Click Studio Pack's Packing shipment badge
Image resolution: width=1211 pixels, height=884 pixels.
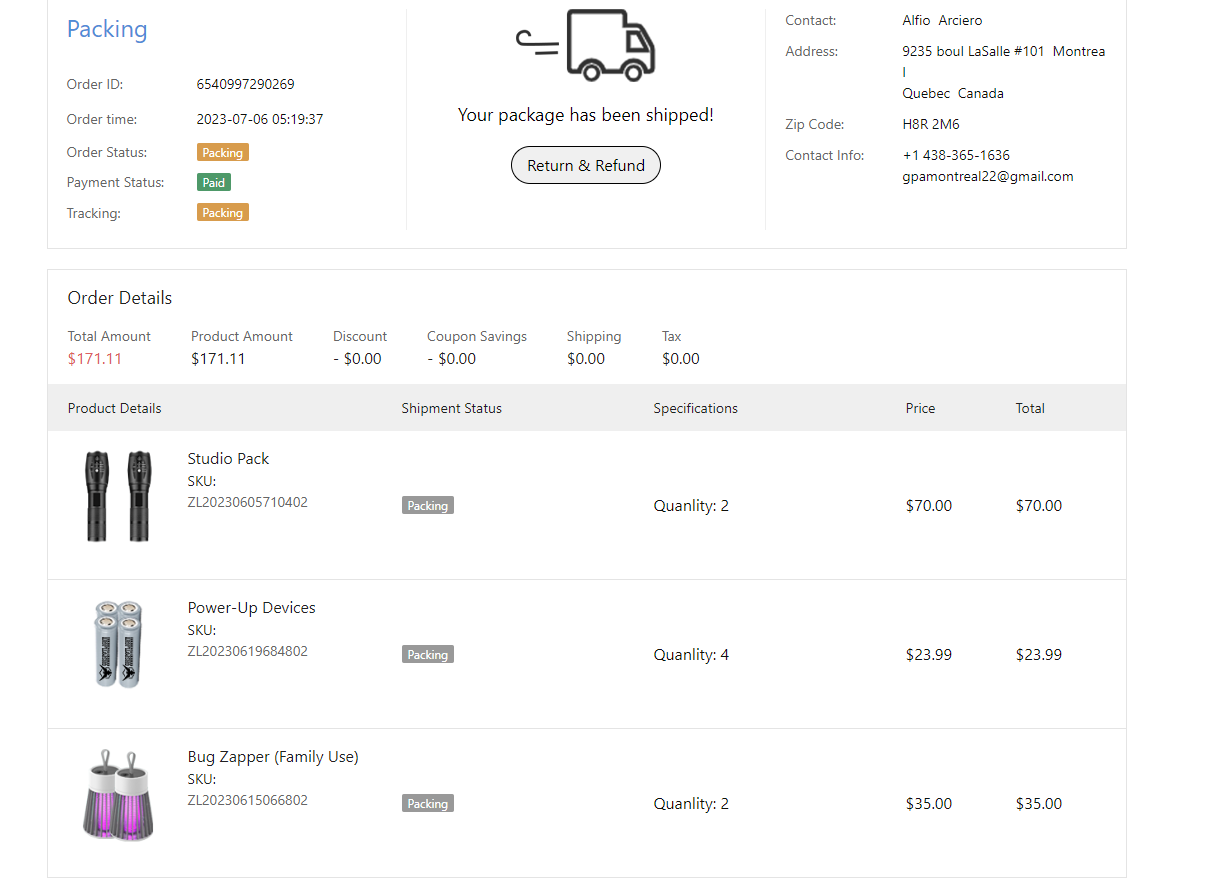pos(428,506)
